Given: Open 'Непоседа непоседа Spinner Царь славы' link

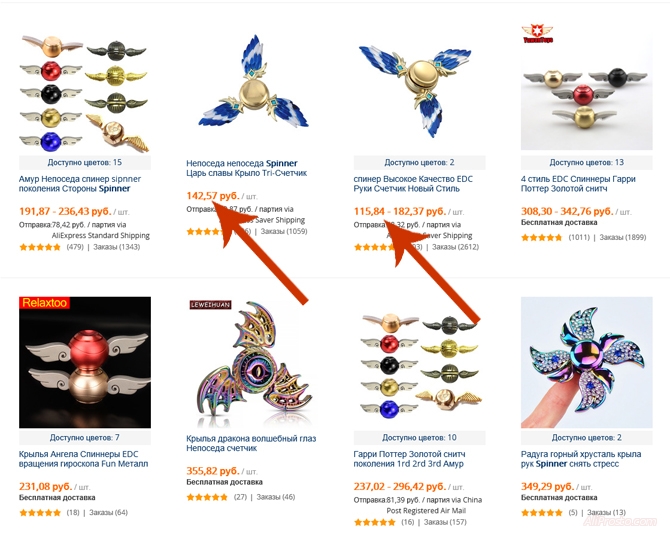Looking at the screenshot, I should [247, 168].
